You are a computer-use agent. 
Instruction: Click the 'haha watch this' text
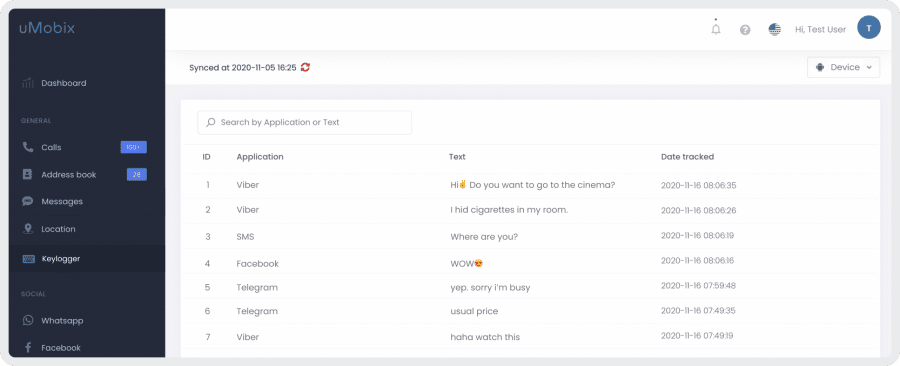click(485, 337)
